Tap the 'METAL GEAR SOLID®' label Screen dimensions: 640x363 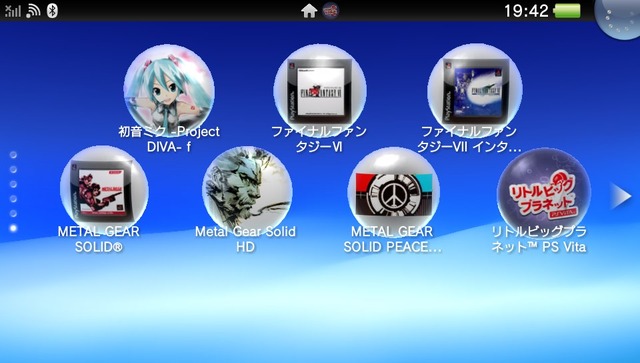click(98, 239)
